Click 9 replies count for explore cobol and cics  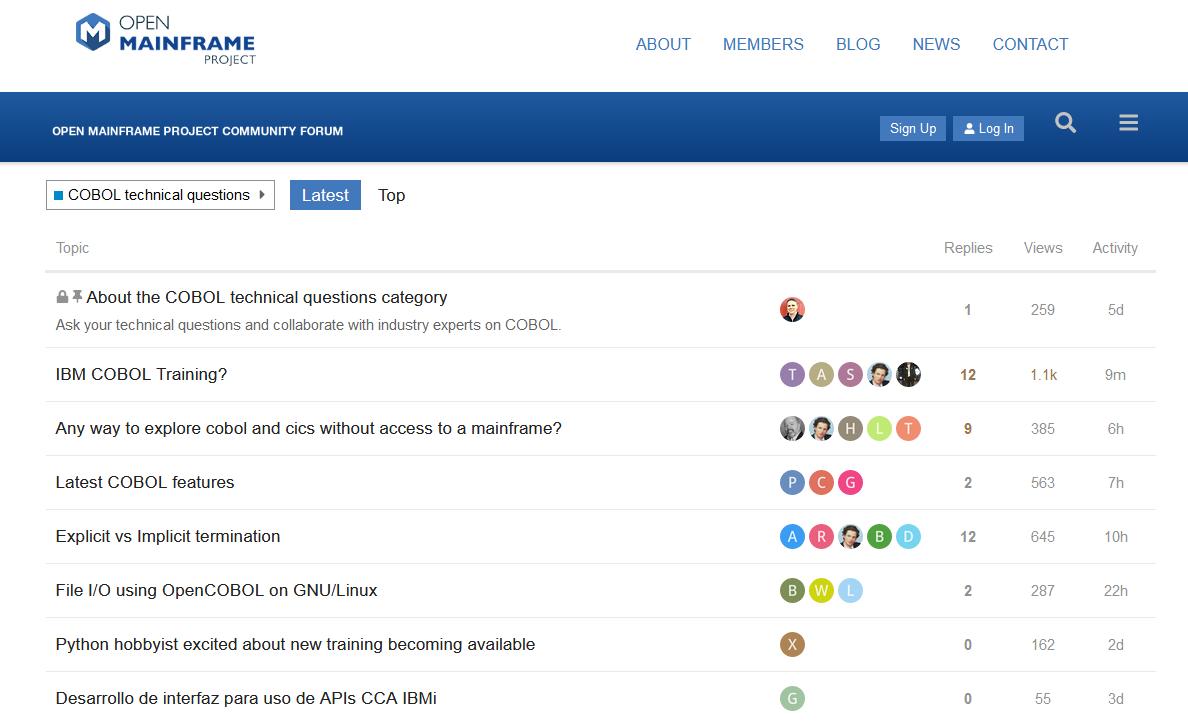tap(968, 429)
